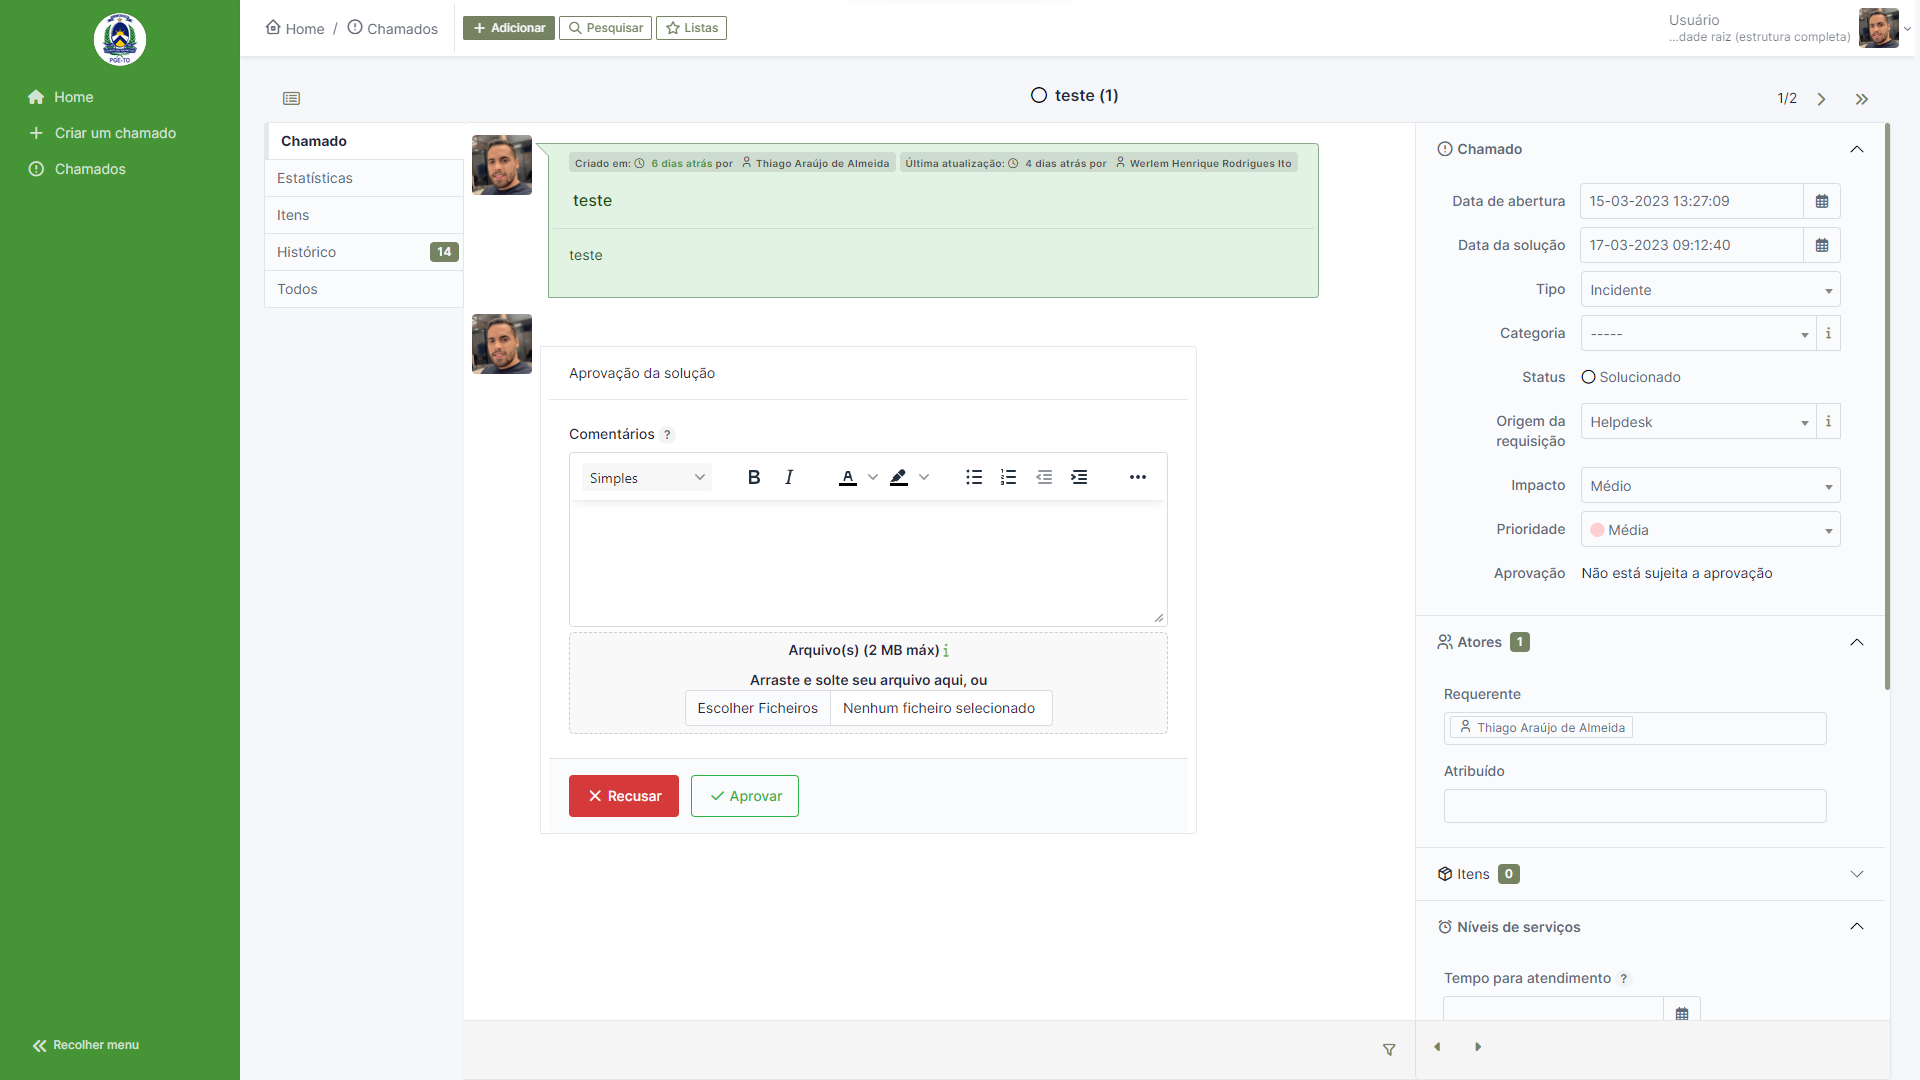Viewport: 1920px width, 1080px height.
Task: Open the Tipo dropdown showing Incidente
Action: (1710, 289)
